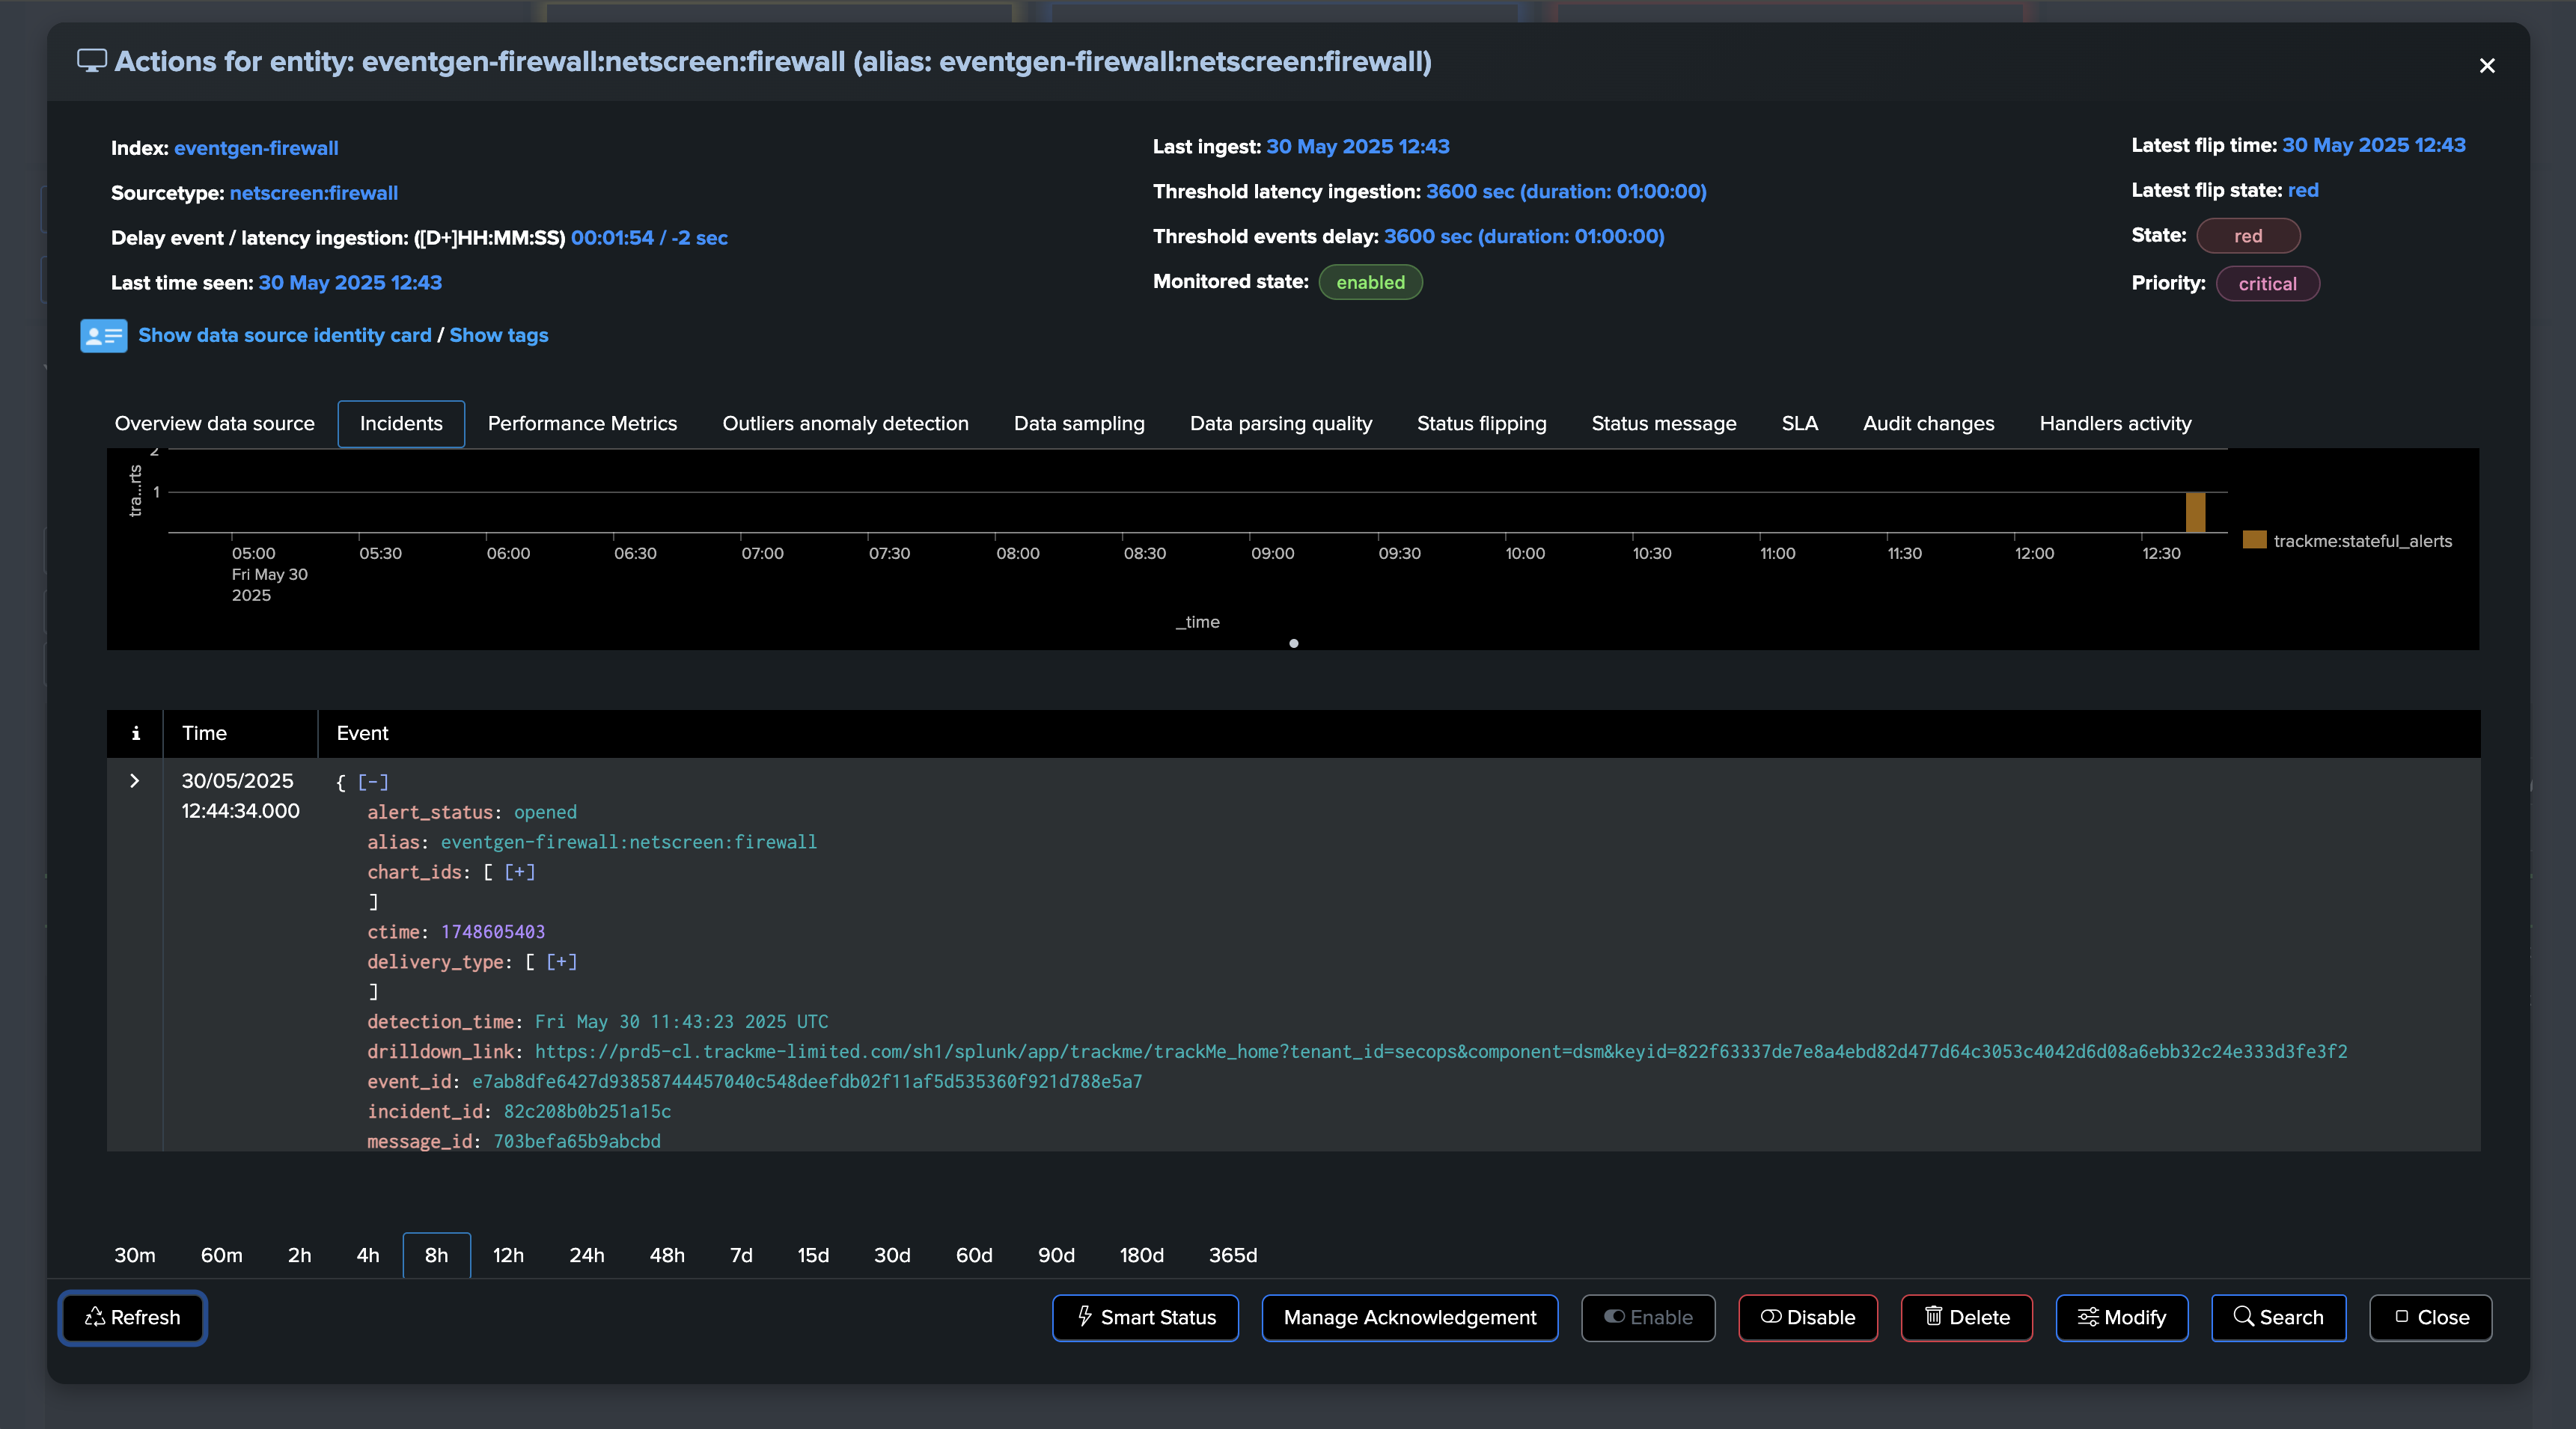This screenshot has width=2576, height=1429.
Task: Expand the chart_ids array
Action: [x=519, y=872]
